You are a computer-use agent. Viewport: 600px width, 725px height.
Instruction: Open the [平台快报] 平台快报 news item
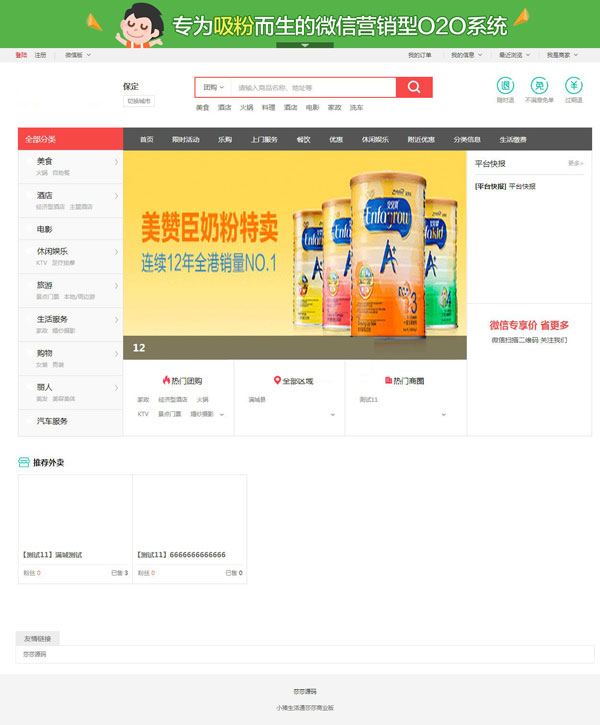click(x=505, y=186)
